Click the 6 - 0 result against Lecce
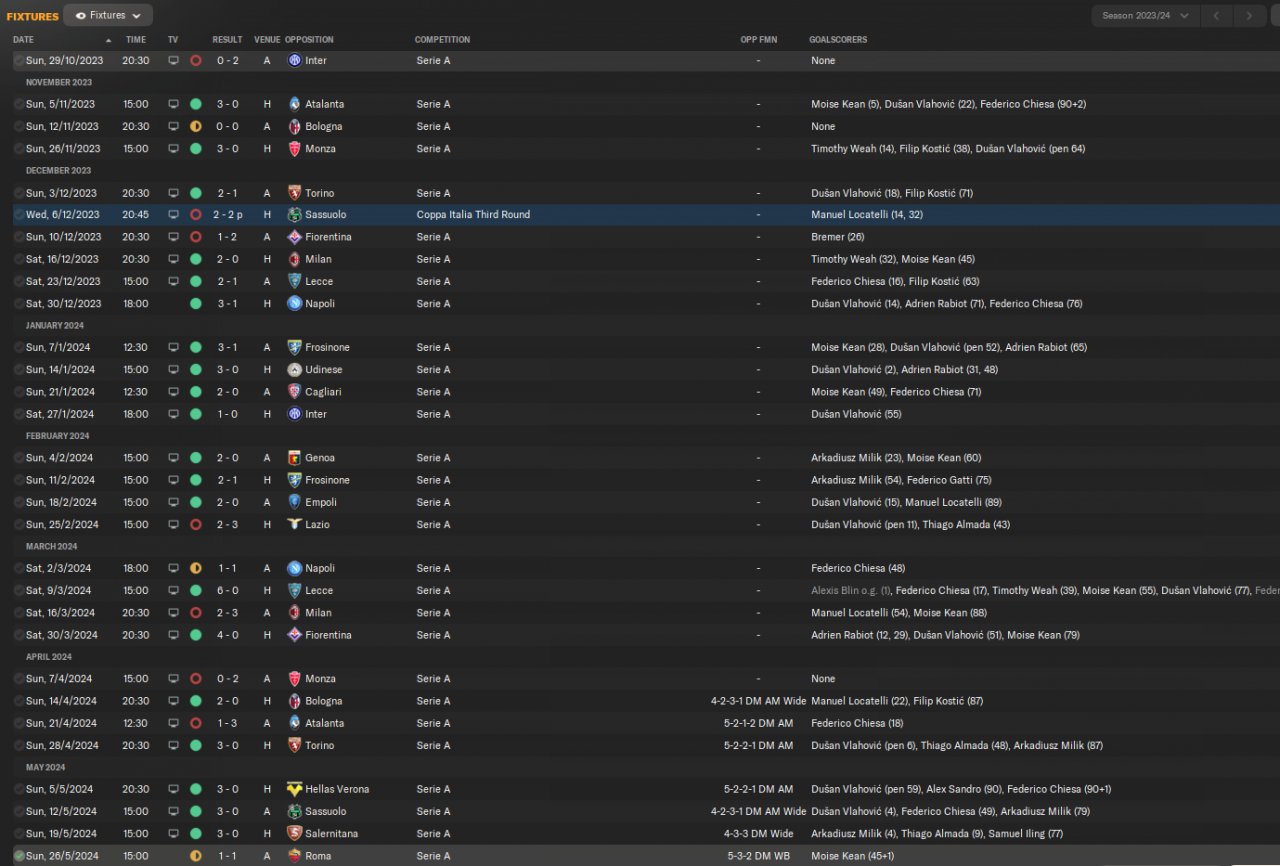 227,591
